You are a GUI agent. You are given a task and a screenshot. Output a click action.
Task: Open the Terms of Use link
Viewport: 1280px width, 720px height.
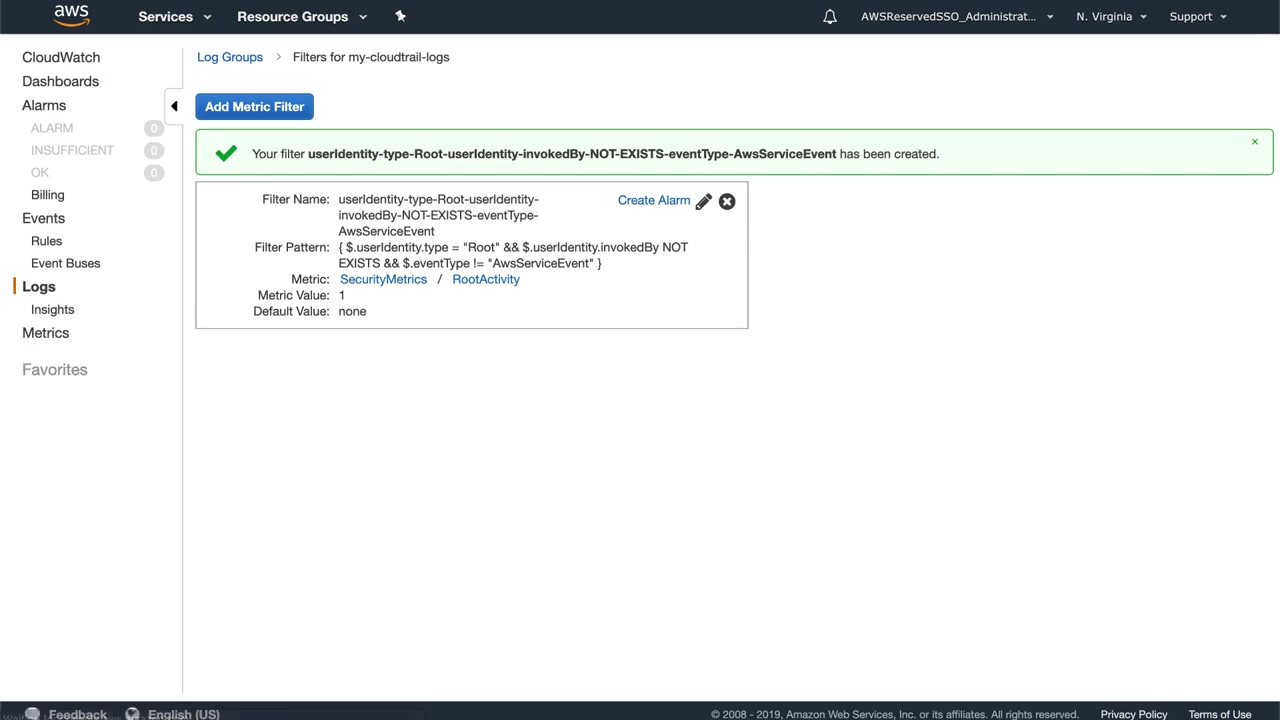click(x=1220, y=714)
